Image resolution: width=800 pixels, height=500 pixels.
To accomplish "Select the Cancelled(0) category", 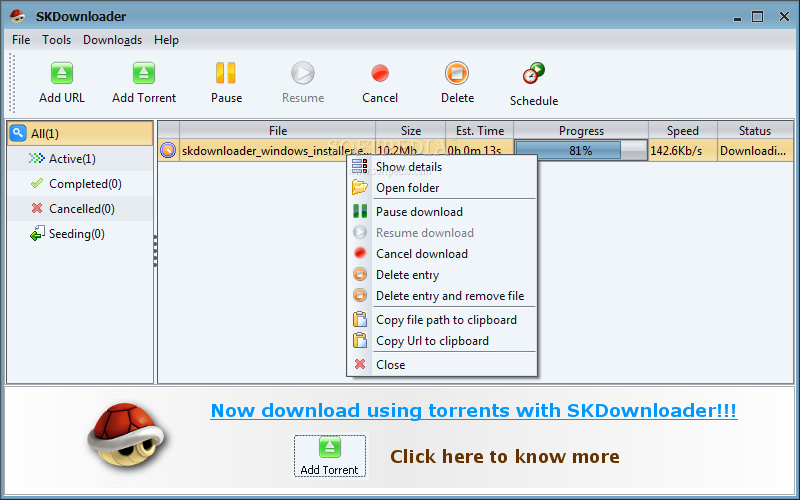I will pos(80,209).
